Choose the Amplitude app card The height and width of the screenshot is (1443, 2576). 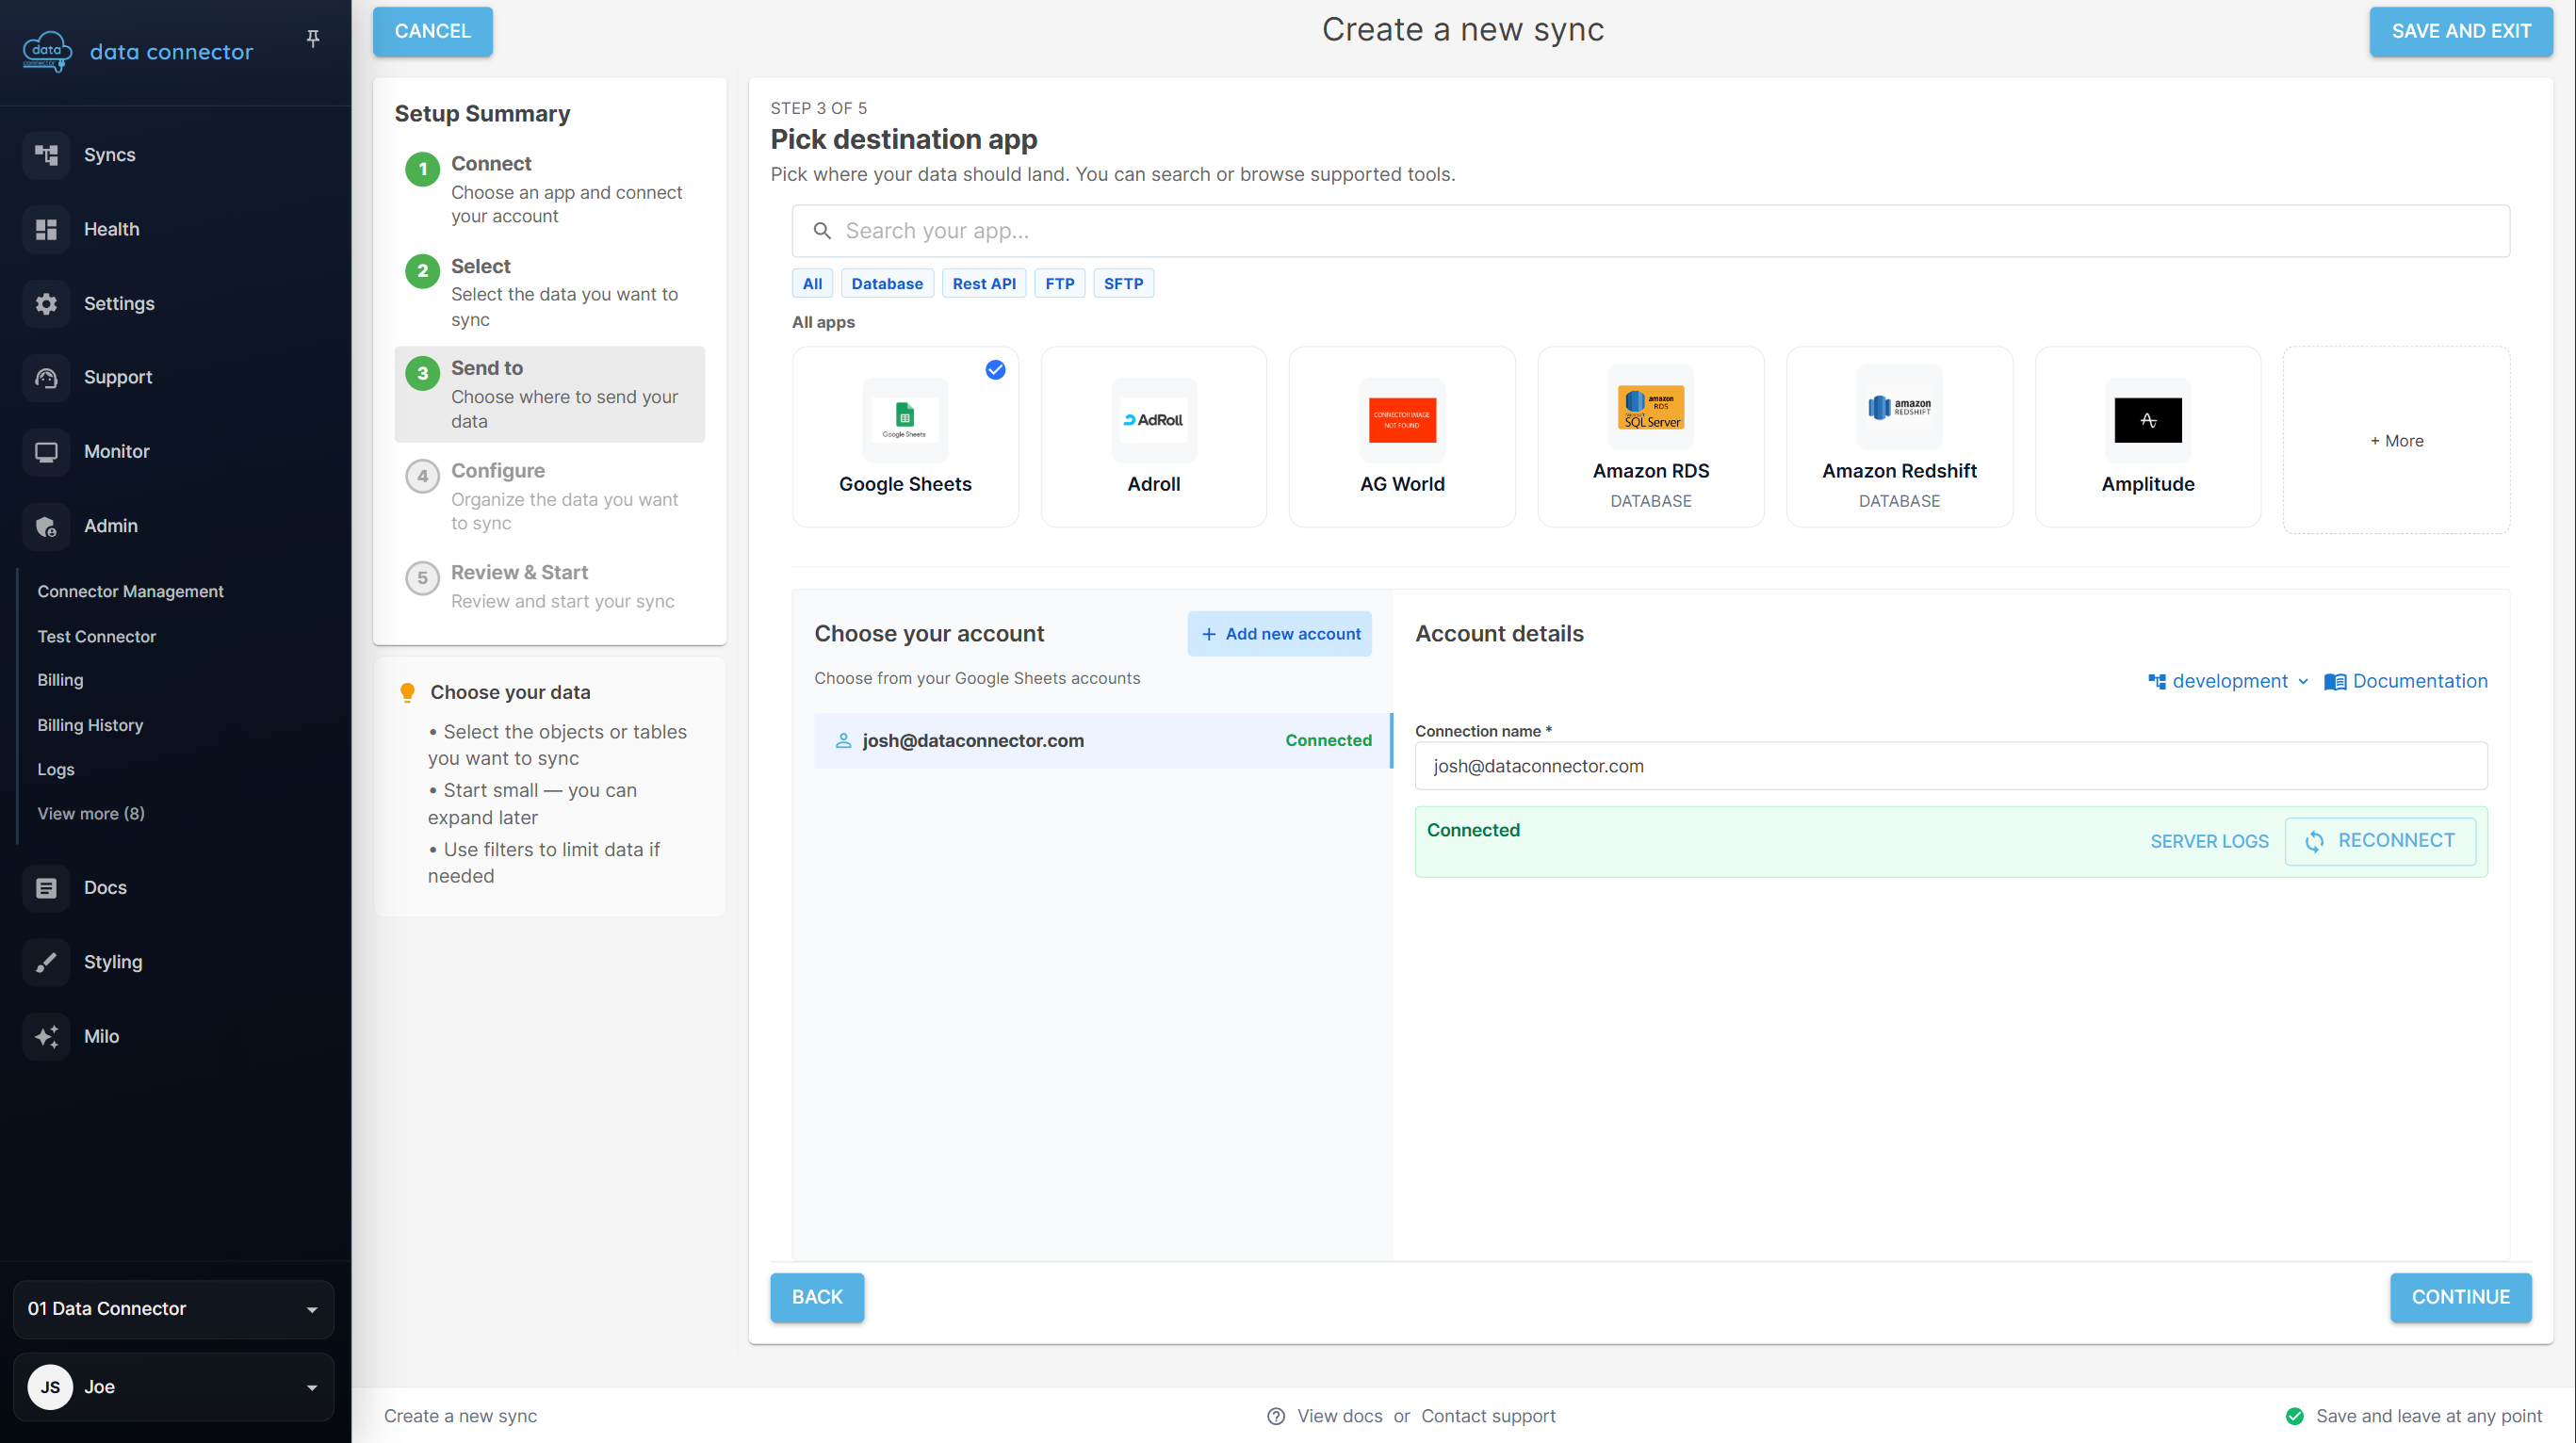2147,437
